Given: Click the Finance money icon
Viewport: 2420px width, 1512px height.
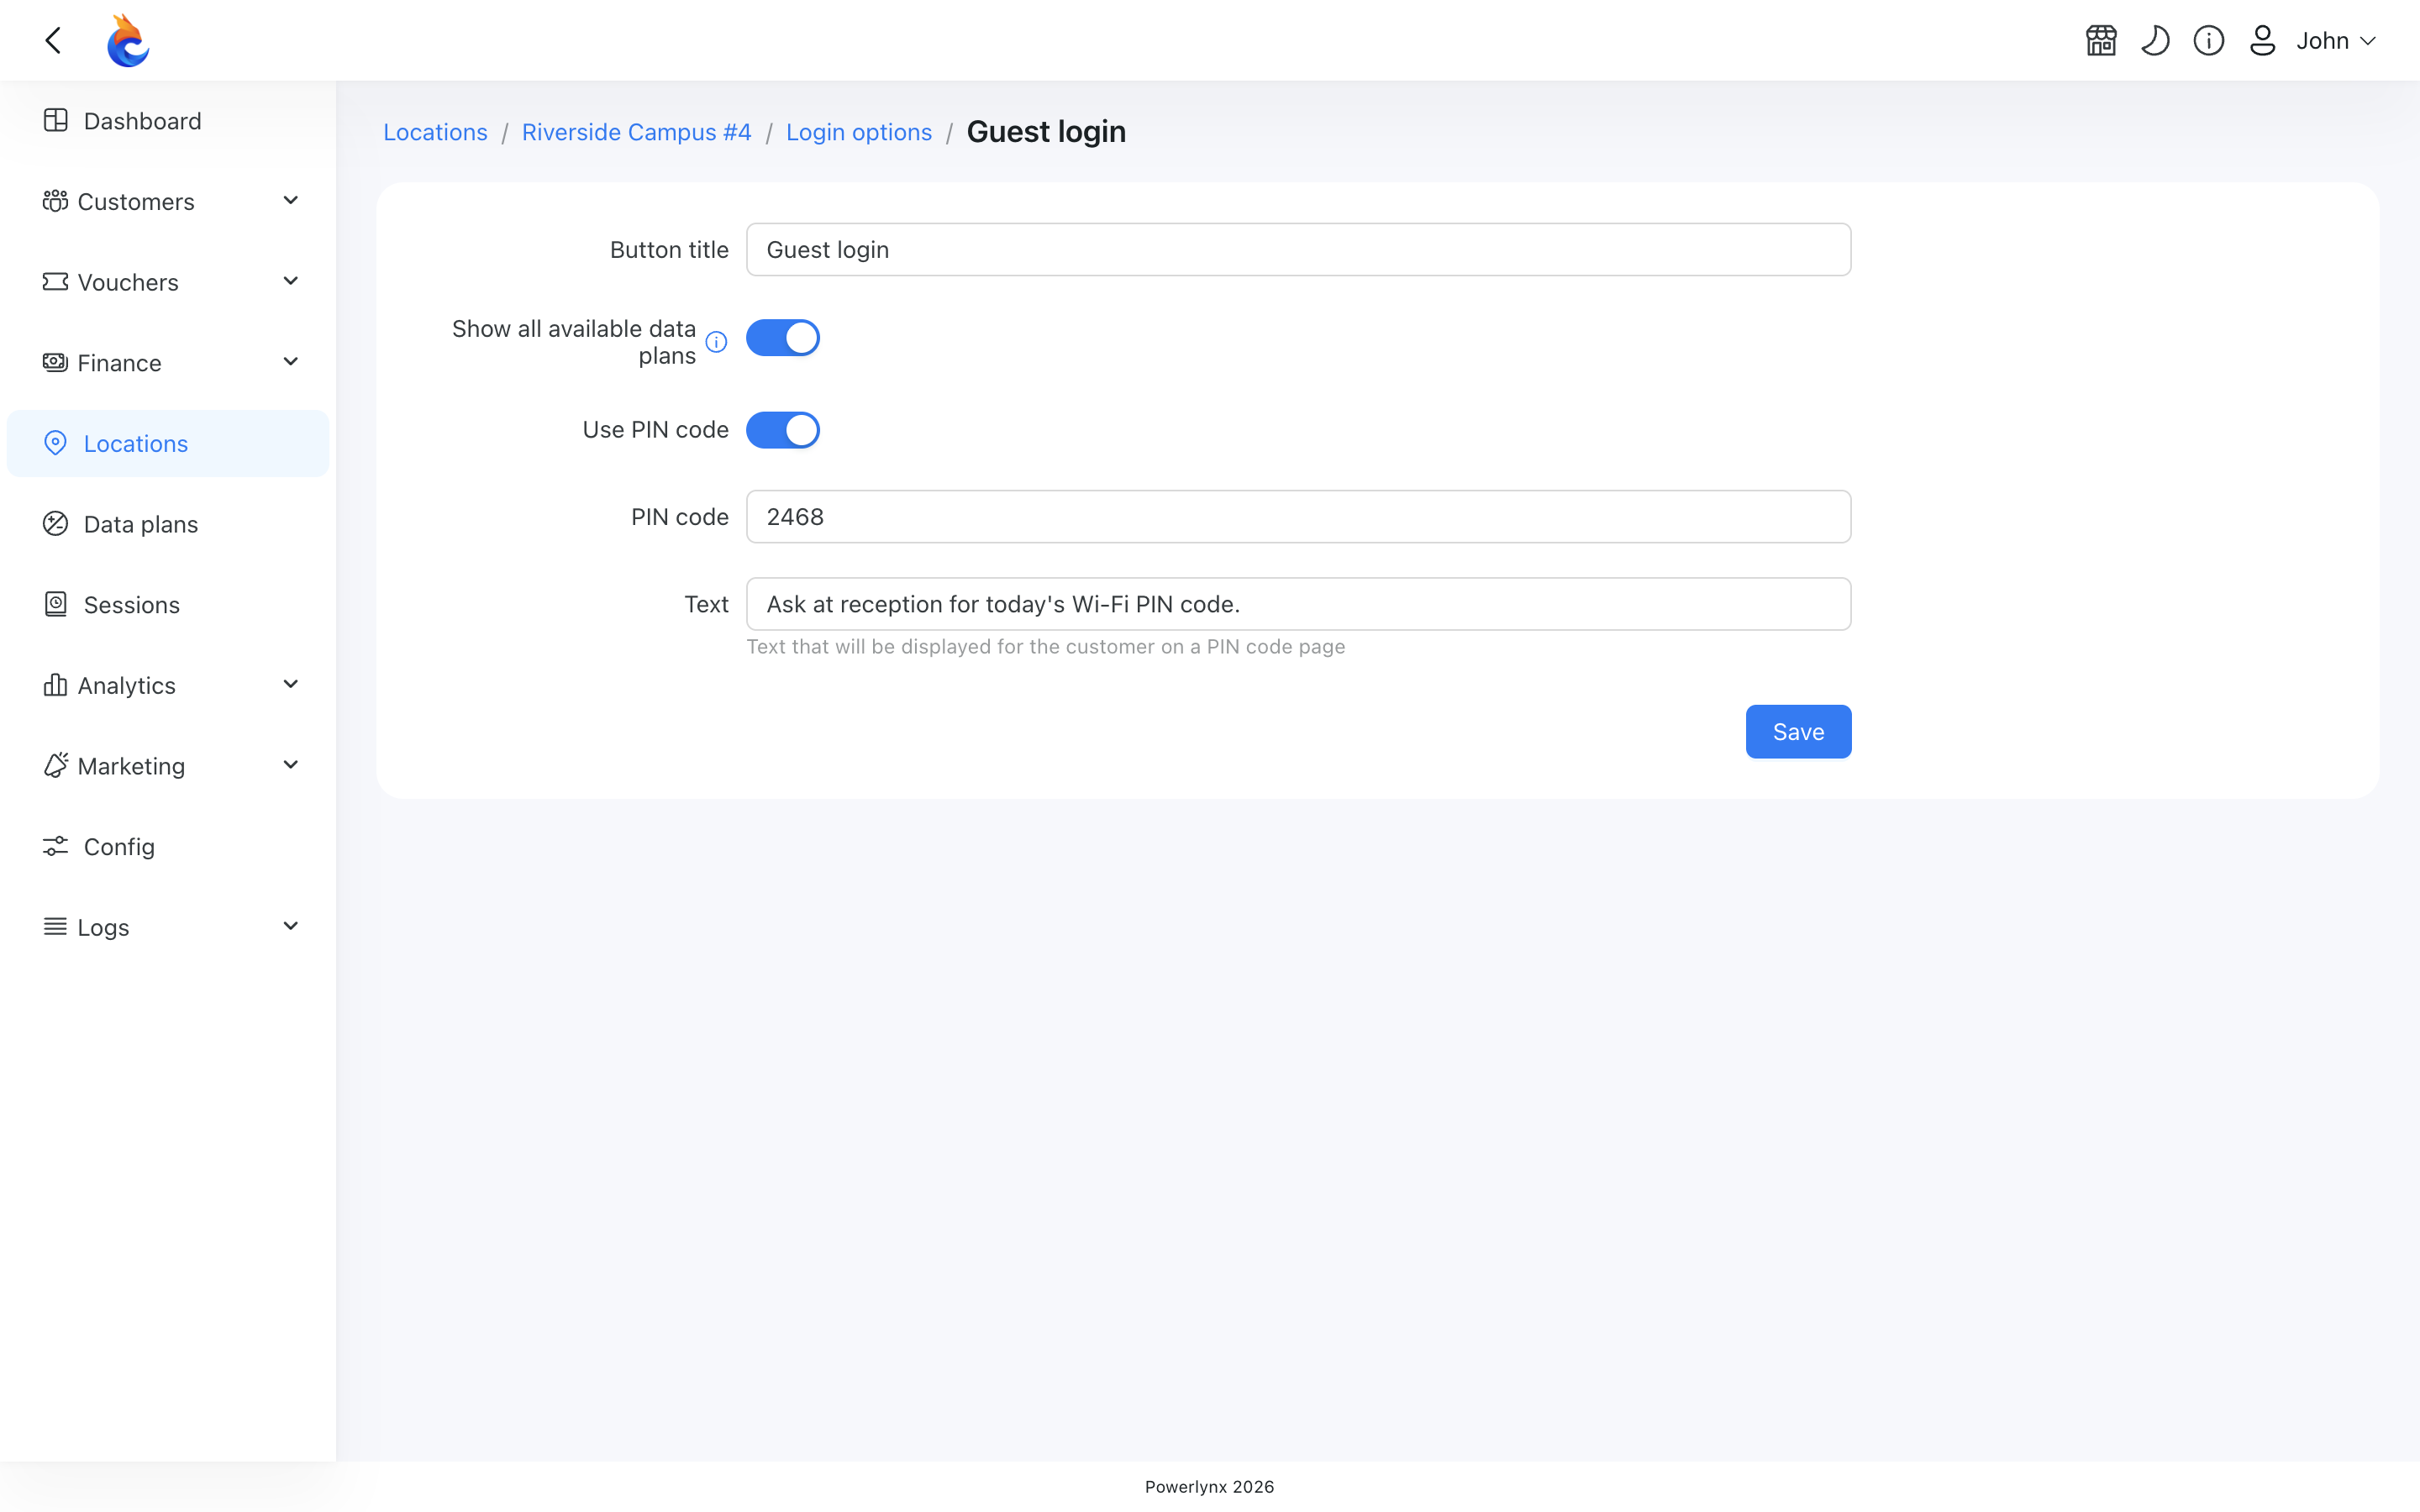Looking at the screenshot, I should tap(55, 362).
